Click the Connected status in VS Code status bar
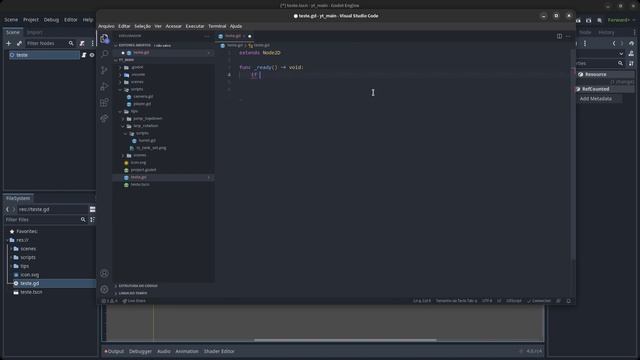640x360 pixels. 539,301
